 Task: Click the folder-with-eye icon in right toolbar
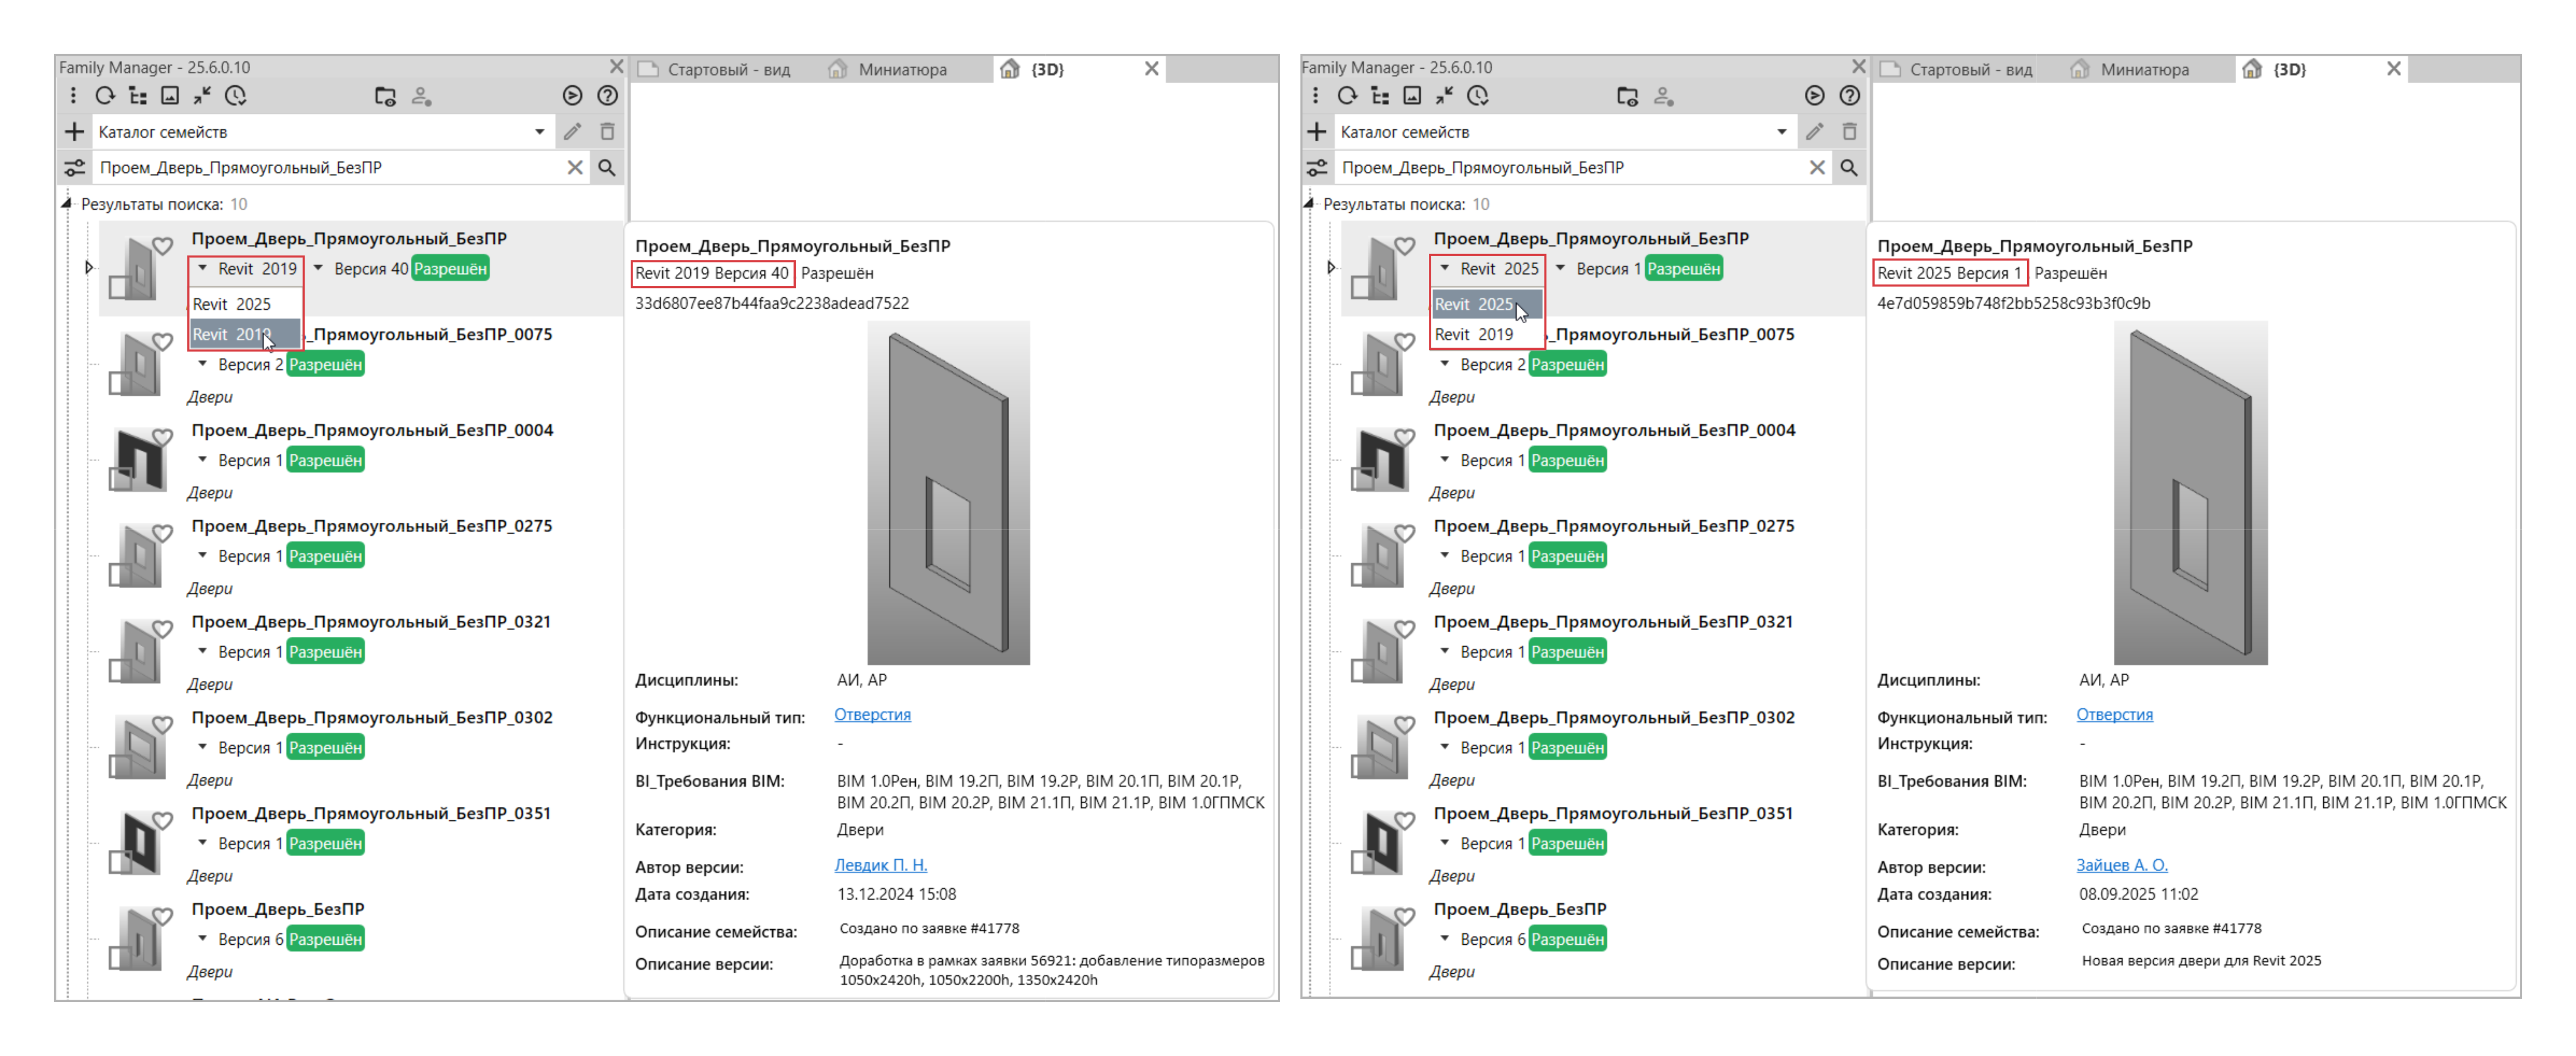(1627, 96)
